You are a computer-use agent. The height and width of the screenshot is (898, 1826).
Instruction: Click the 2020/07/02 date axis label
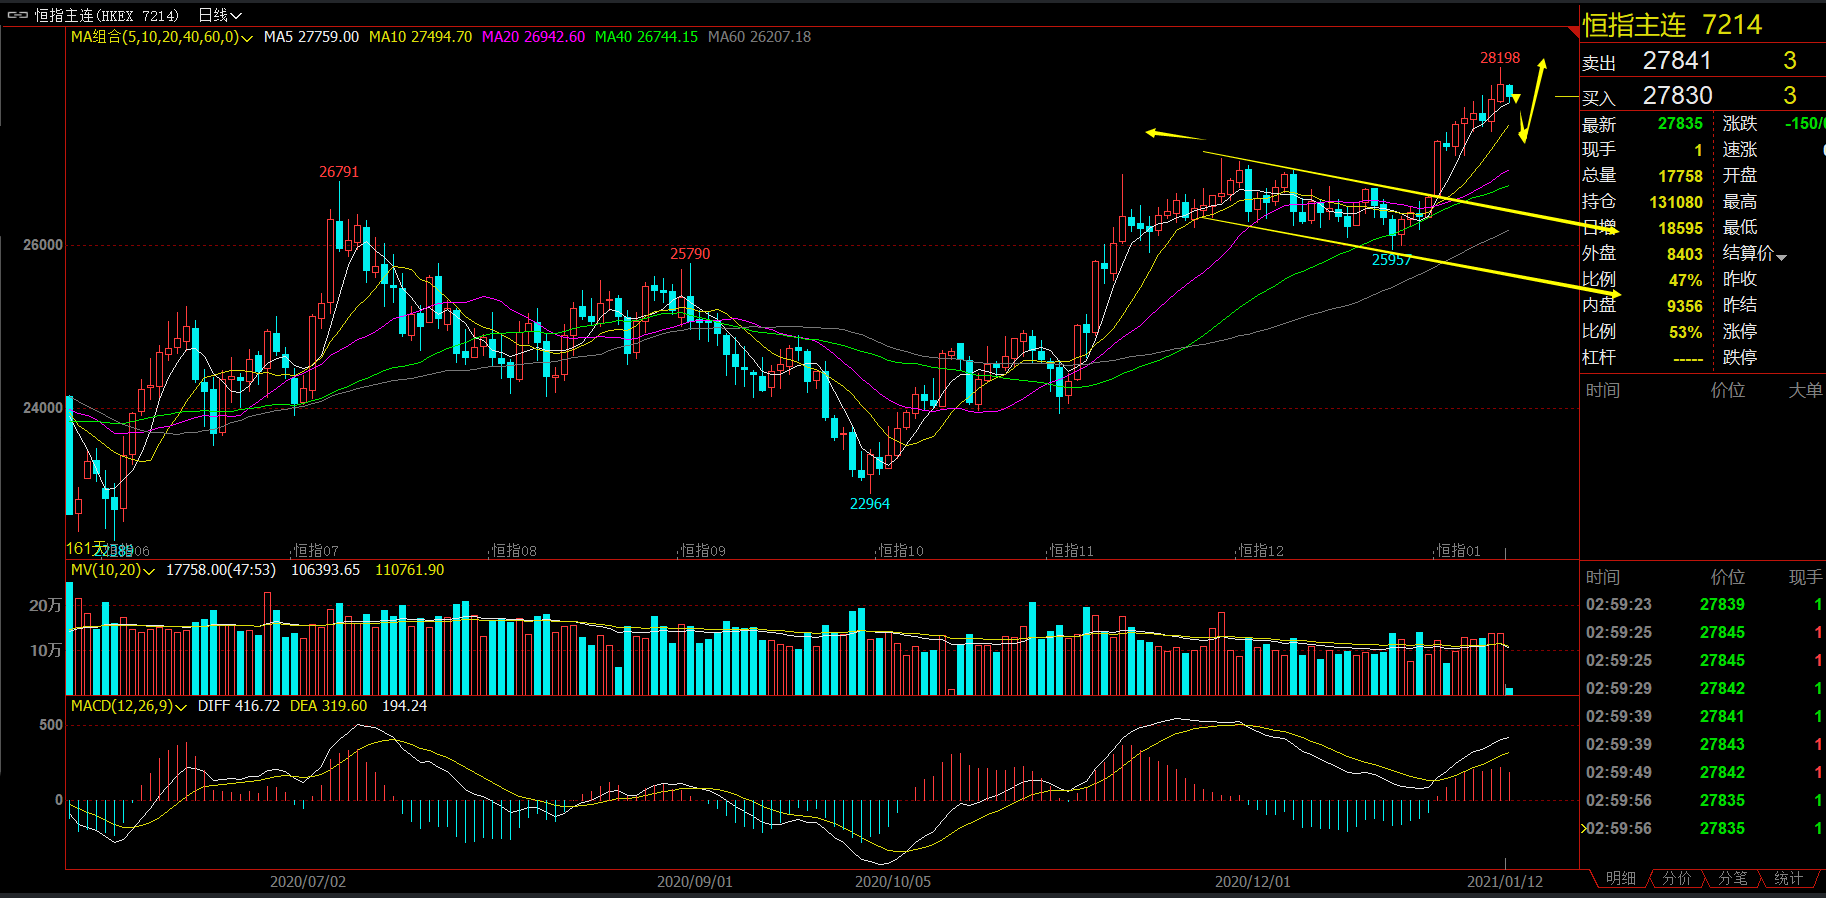pyautogui.click(x=308, y=882)
